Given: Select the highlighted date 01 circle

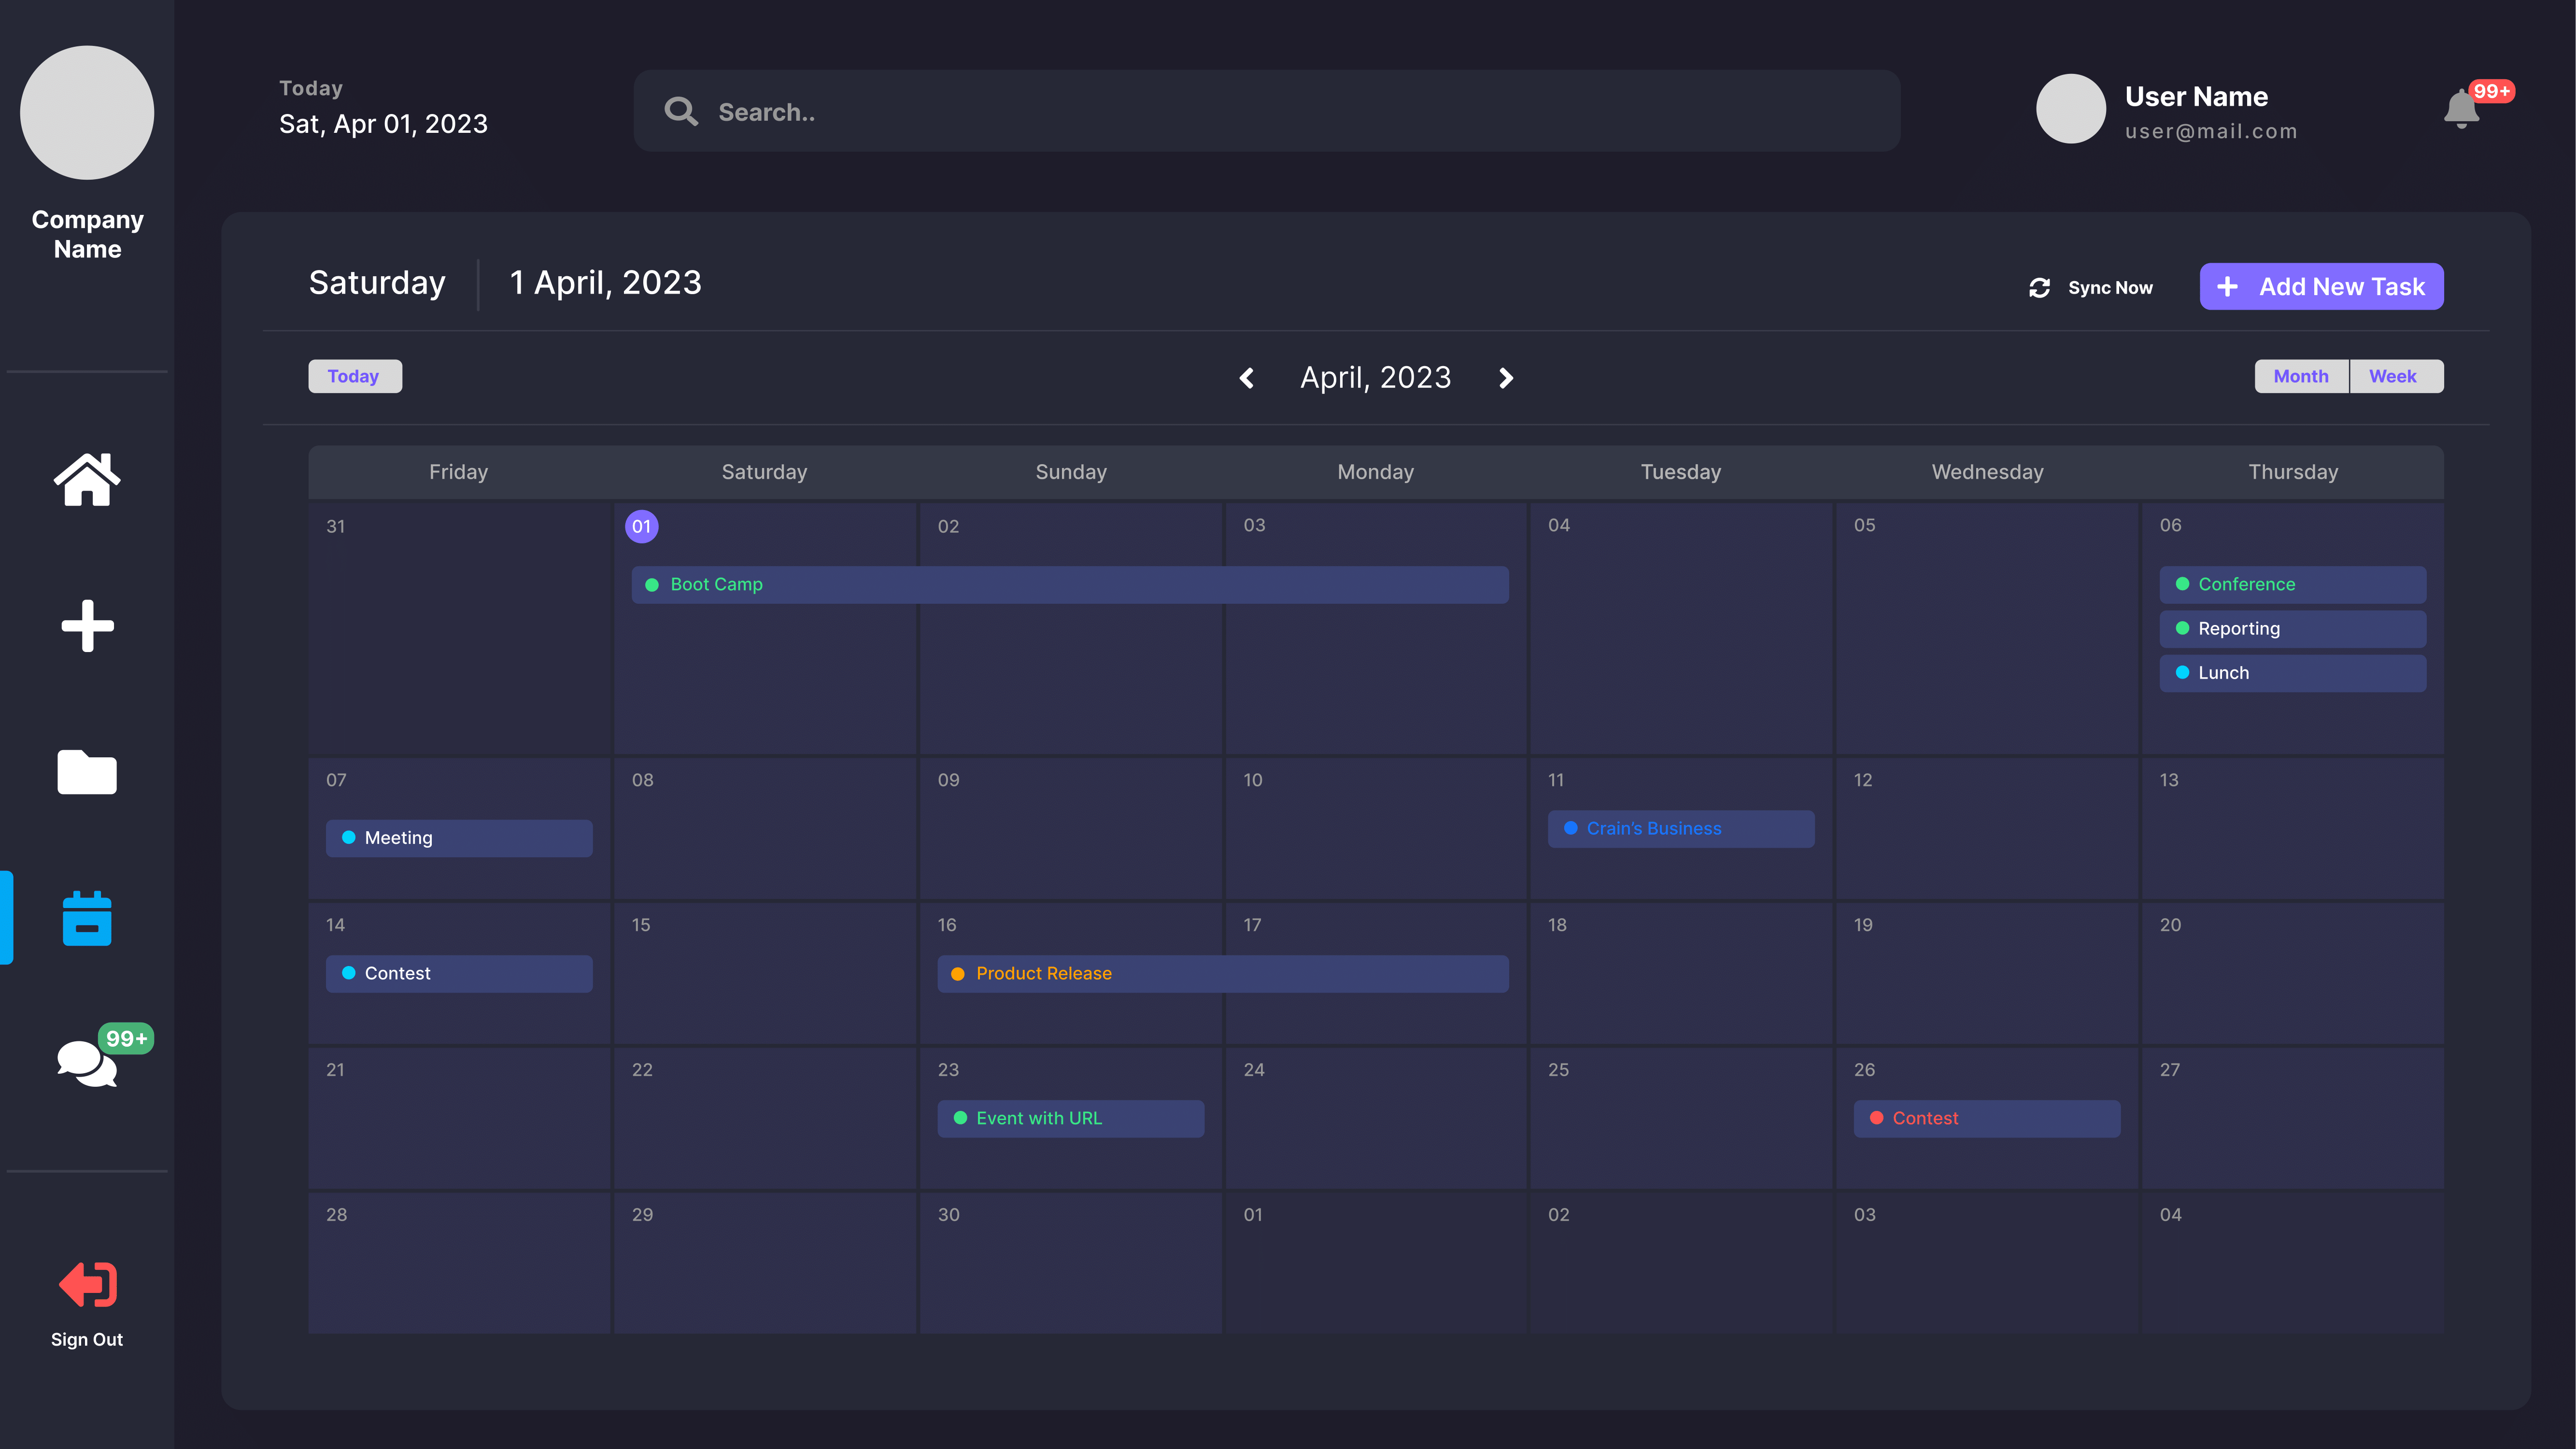Looking at the screenshot, I should (x=641, y=527).
